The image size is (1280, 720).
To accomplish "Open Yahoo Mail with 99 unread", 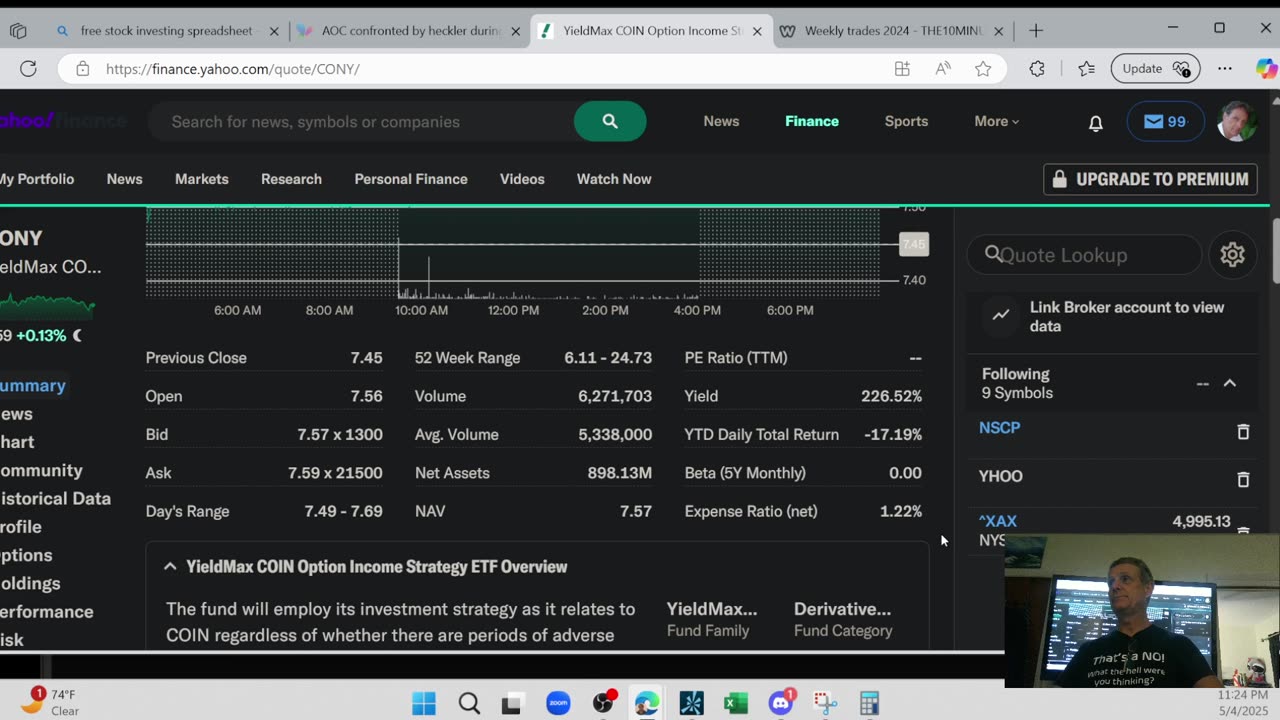I will click(1165, 122).
